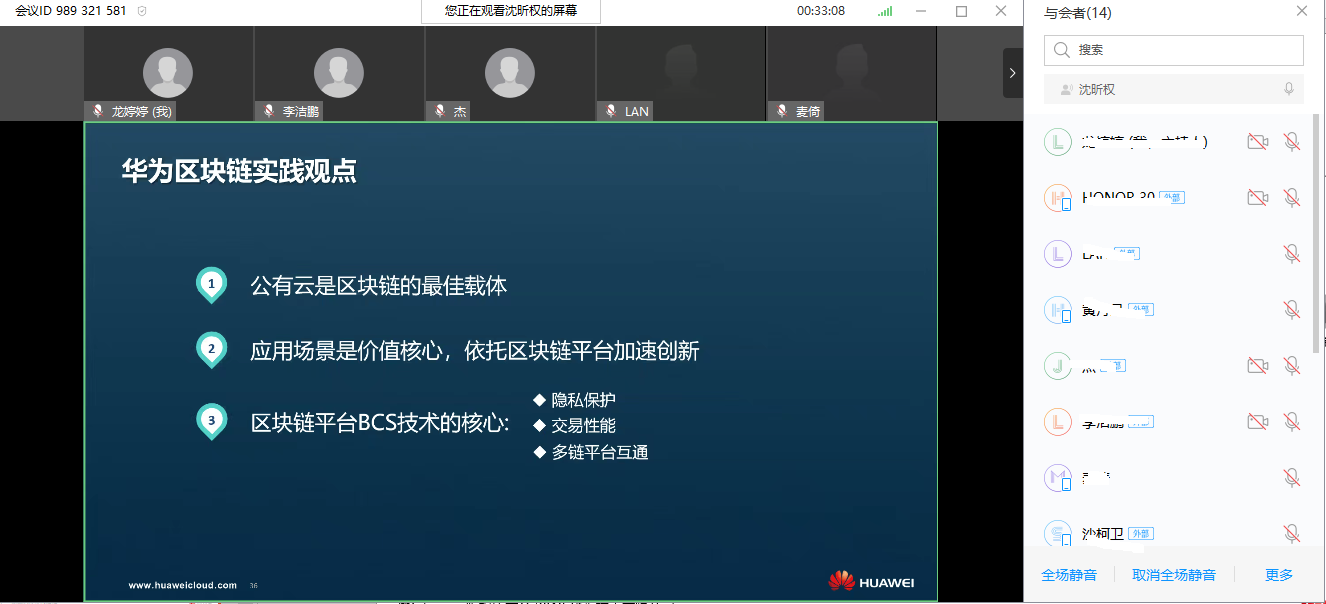
Task: Toggle microphone for green J avatar participant
Action: (1292, 366)
